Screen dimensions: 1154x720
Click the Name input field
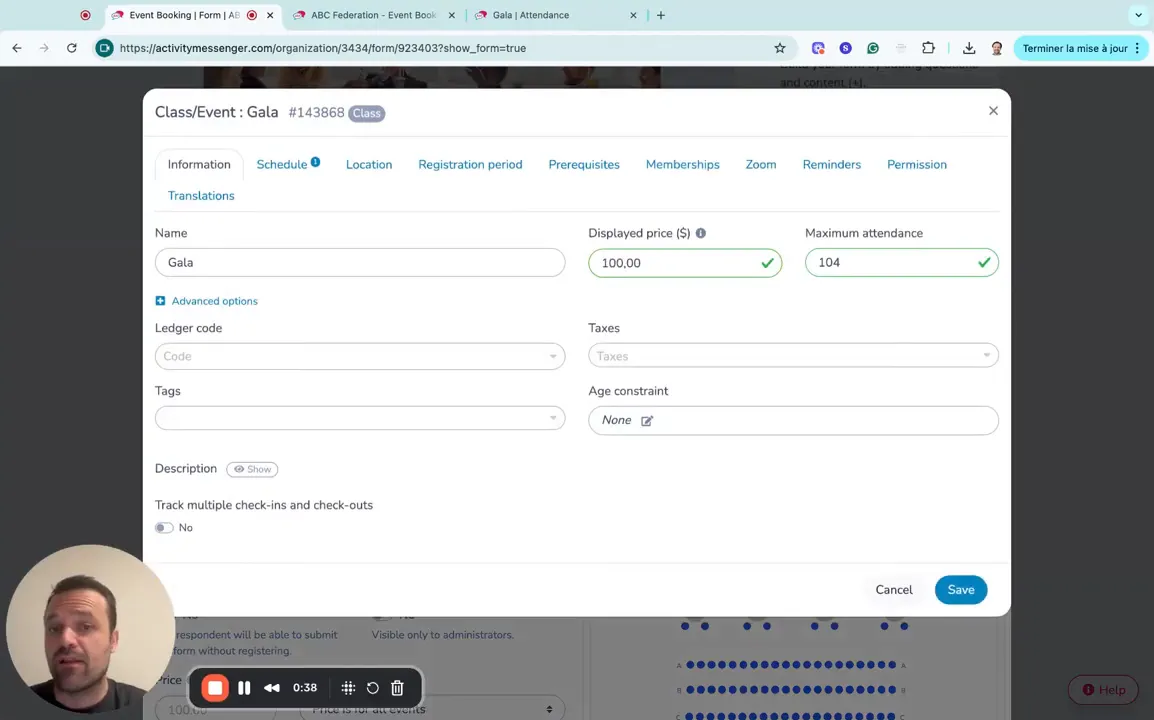pos(359,263)
